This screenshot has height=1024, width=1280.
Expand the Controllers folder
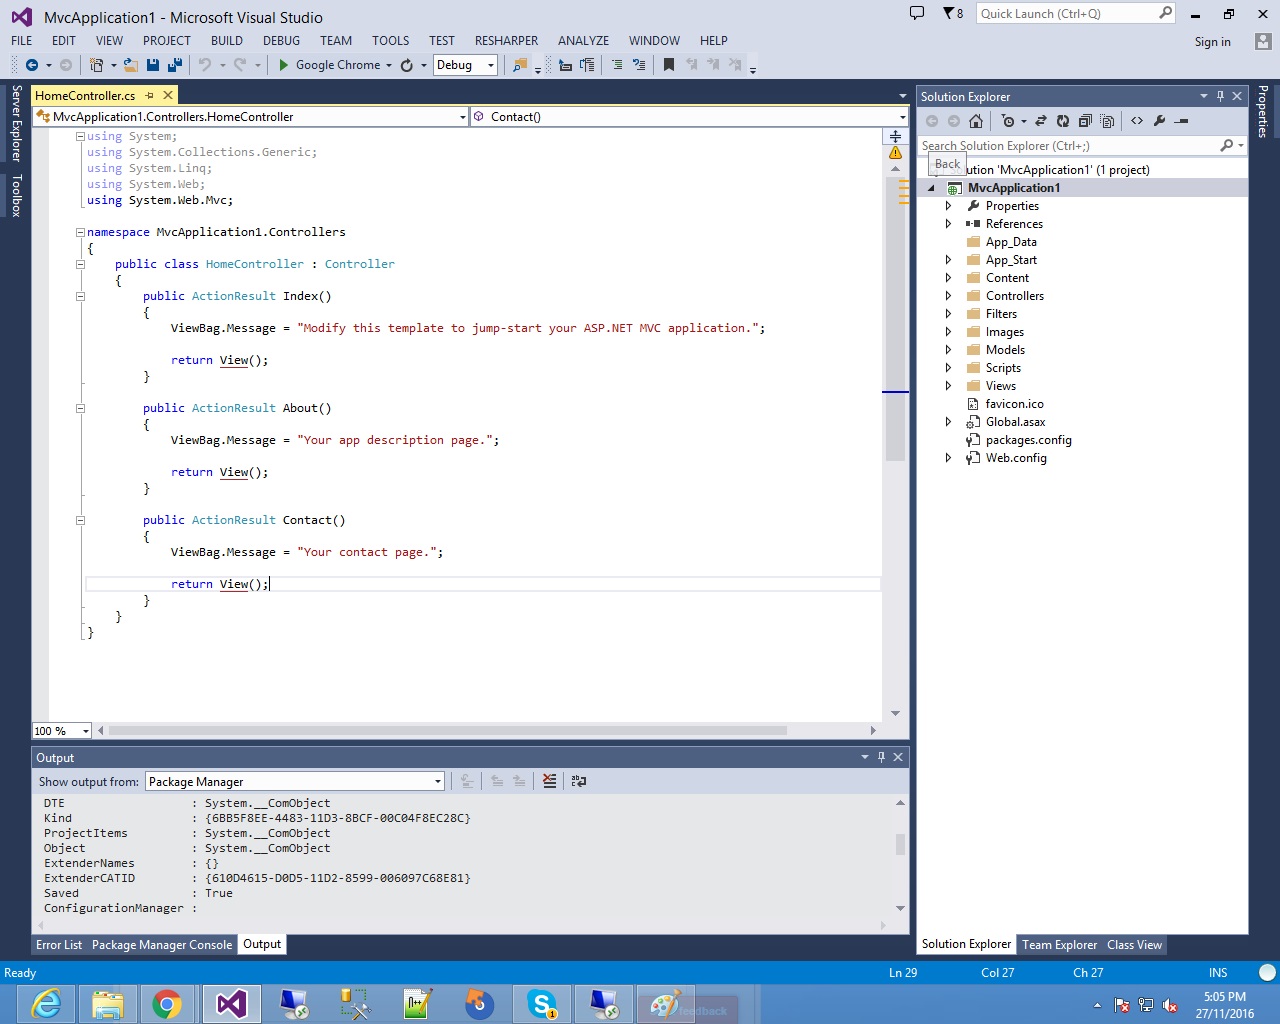pyautogui.click(x=949, y=295)
